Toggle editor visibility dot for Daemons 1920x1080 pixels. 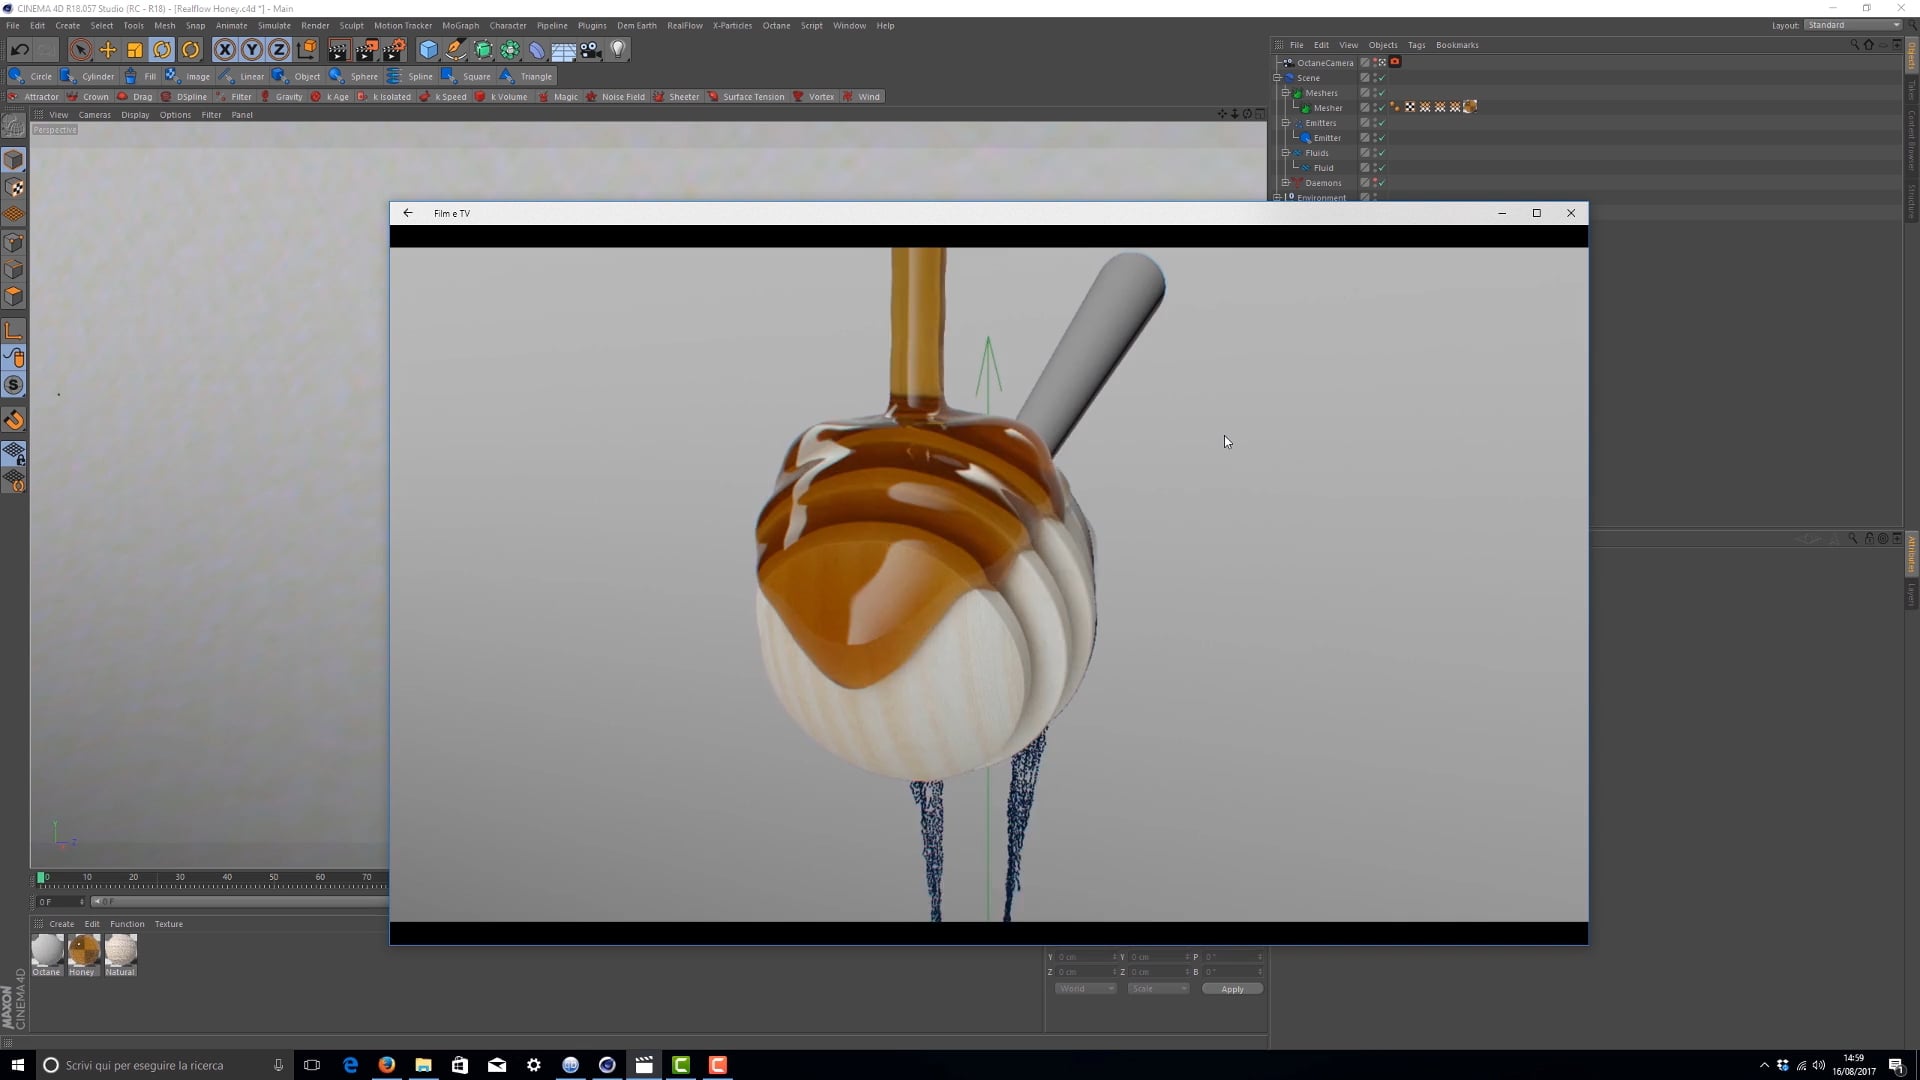[x=1375, y=180]
